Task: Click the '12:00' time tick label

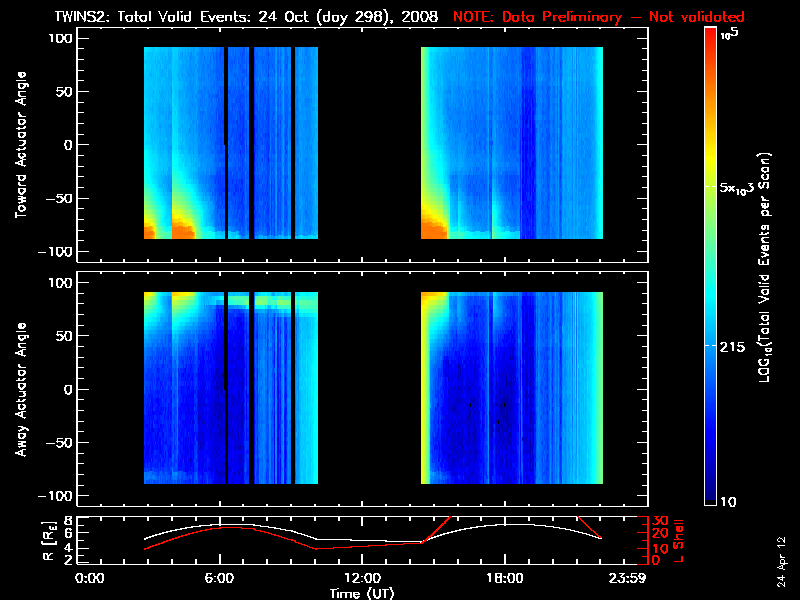Action: click(362, 579)
